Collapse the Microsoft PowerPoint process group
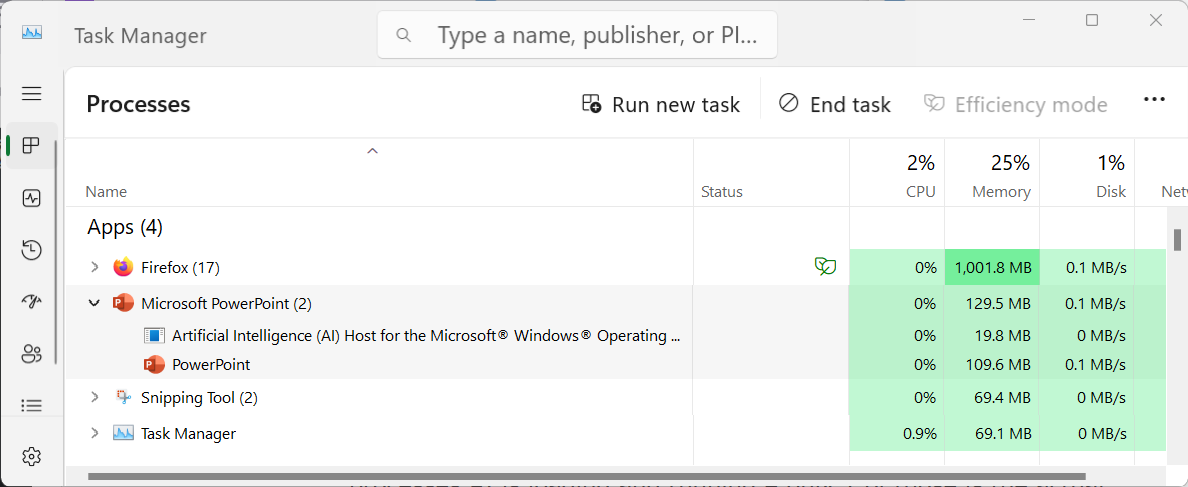 (95, 303)
